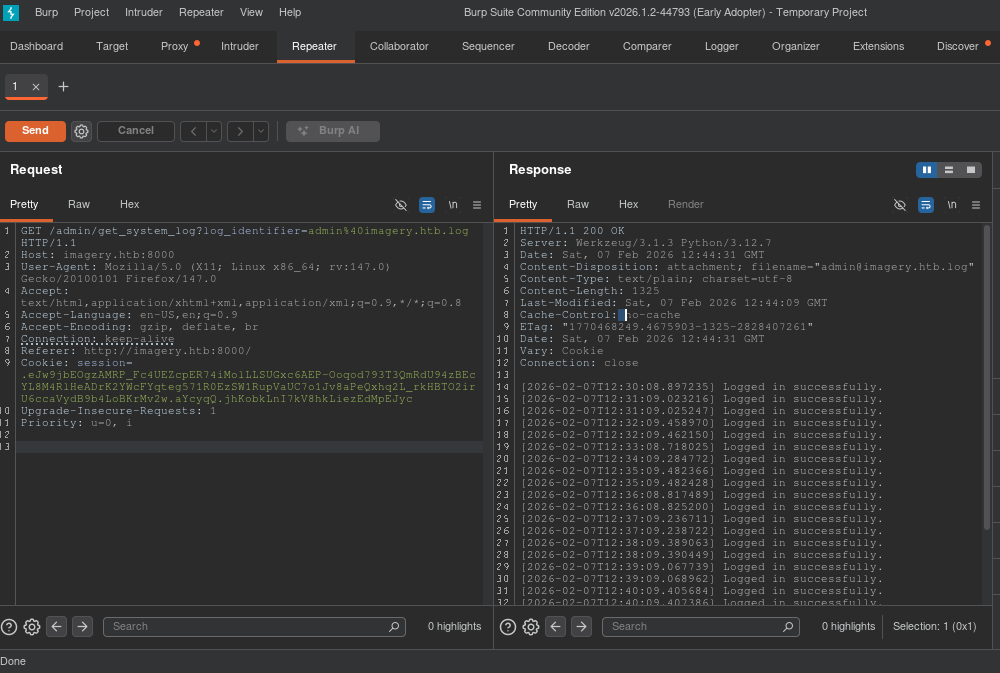Screen dimensions: 1000x673
Task: Expand the history forward dropdown arrow
Action: click(261, 131)
